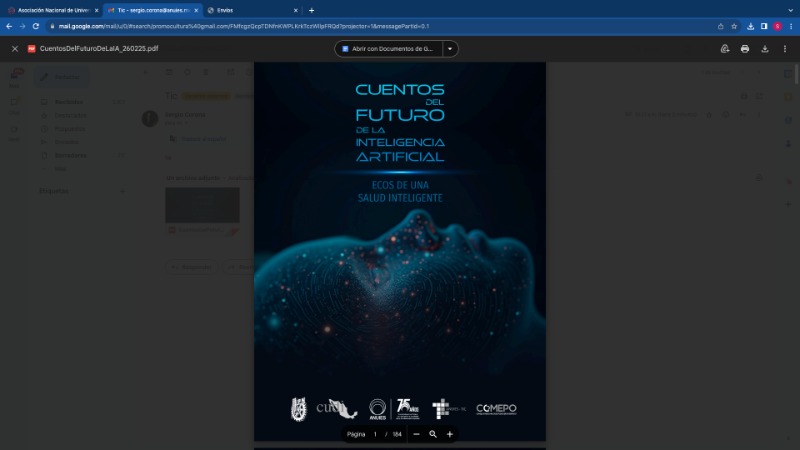
Task: Print the PDF using the printer icon
Action: coord(745,48)
